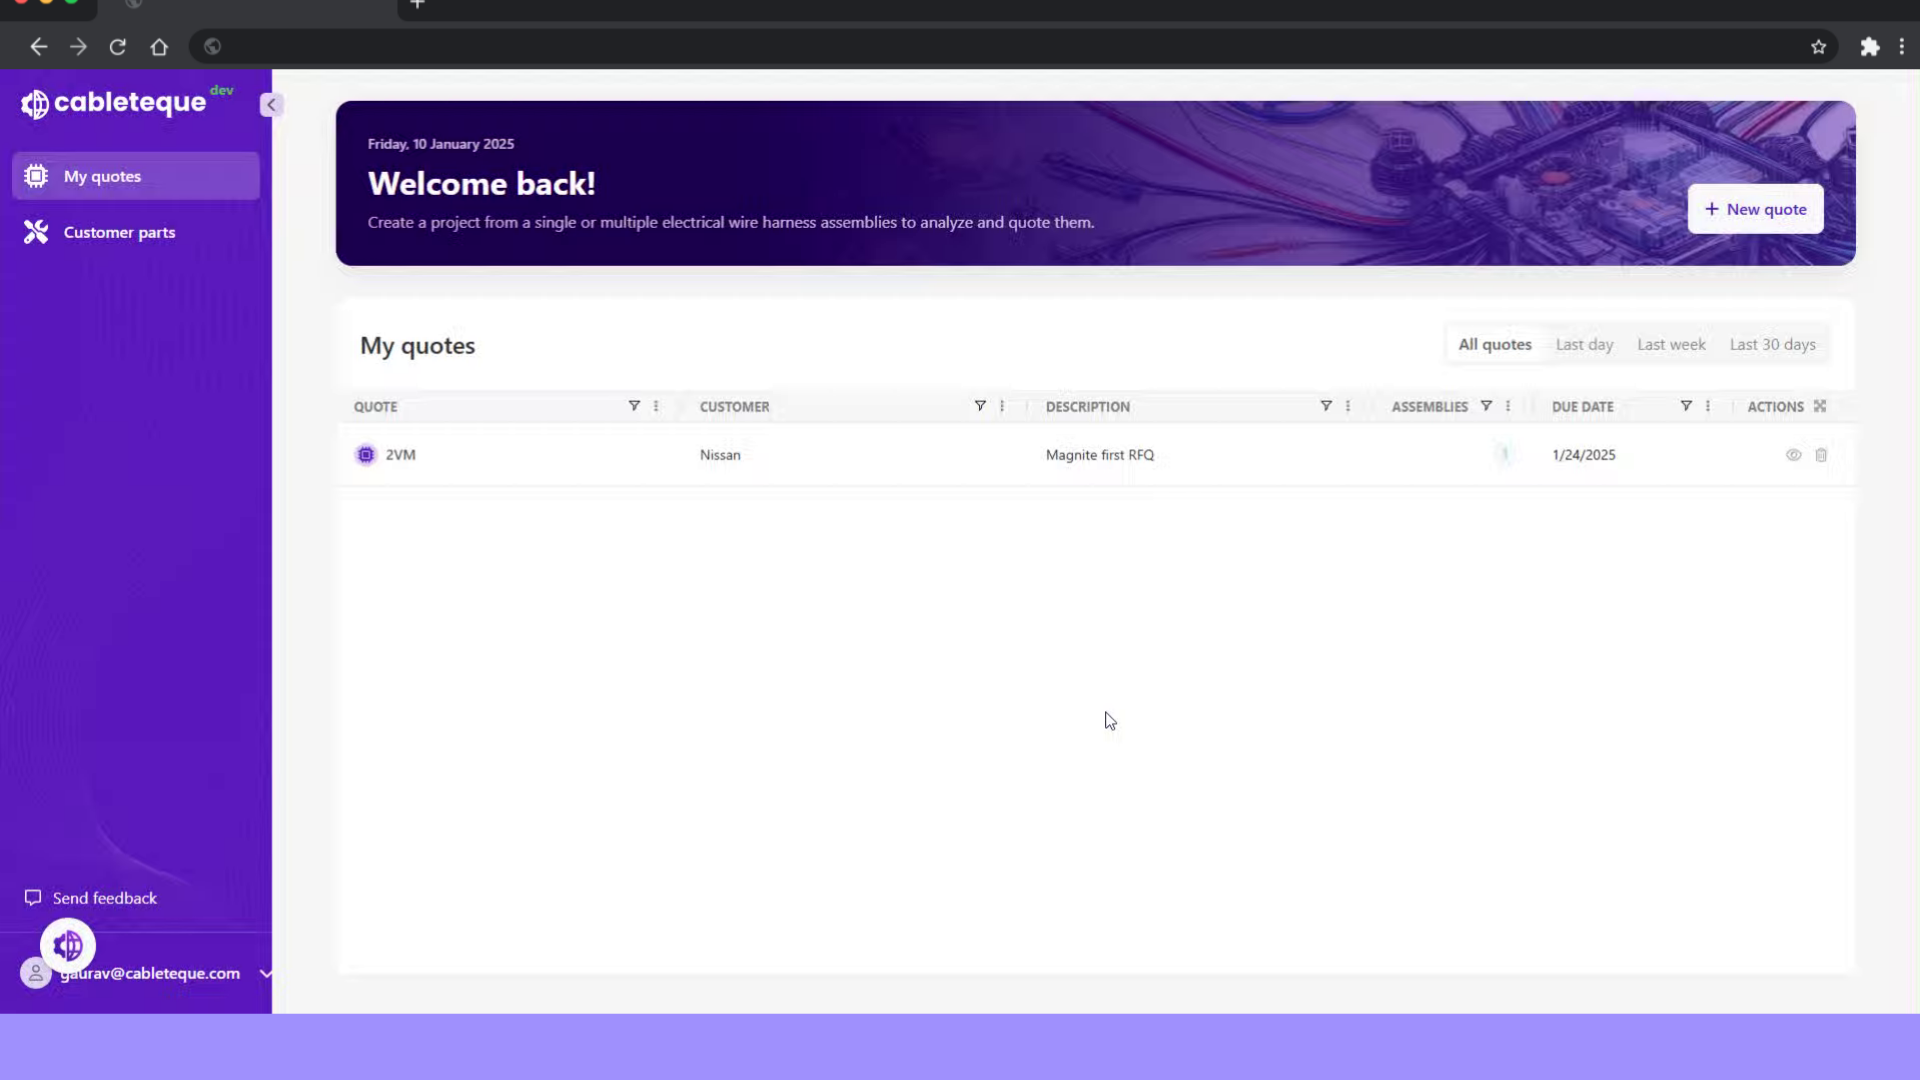View the 2VM quote with eye icon

(1793, 455)
